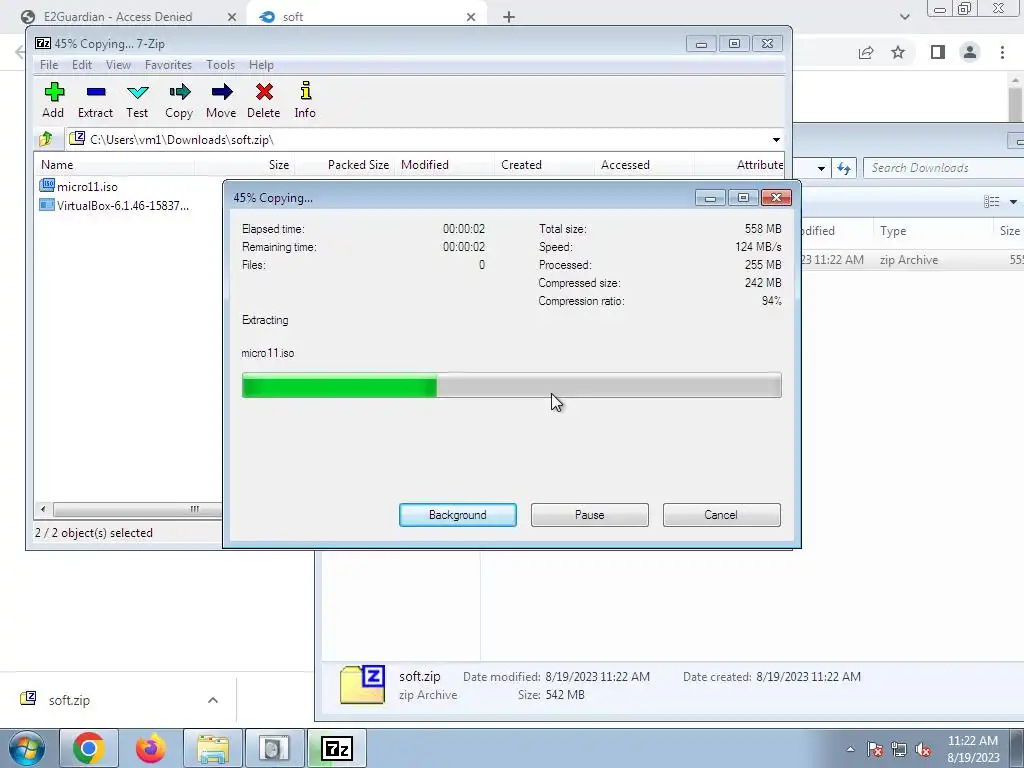Open the View menu
This screenshot has height=768, width=1024.
[118, 65]
